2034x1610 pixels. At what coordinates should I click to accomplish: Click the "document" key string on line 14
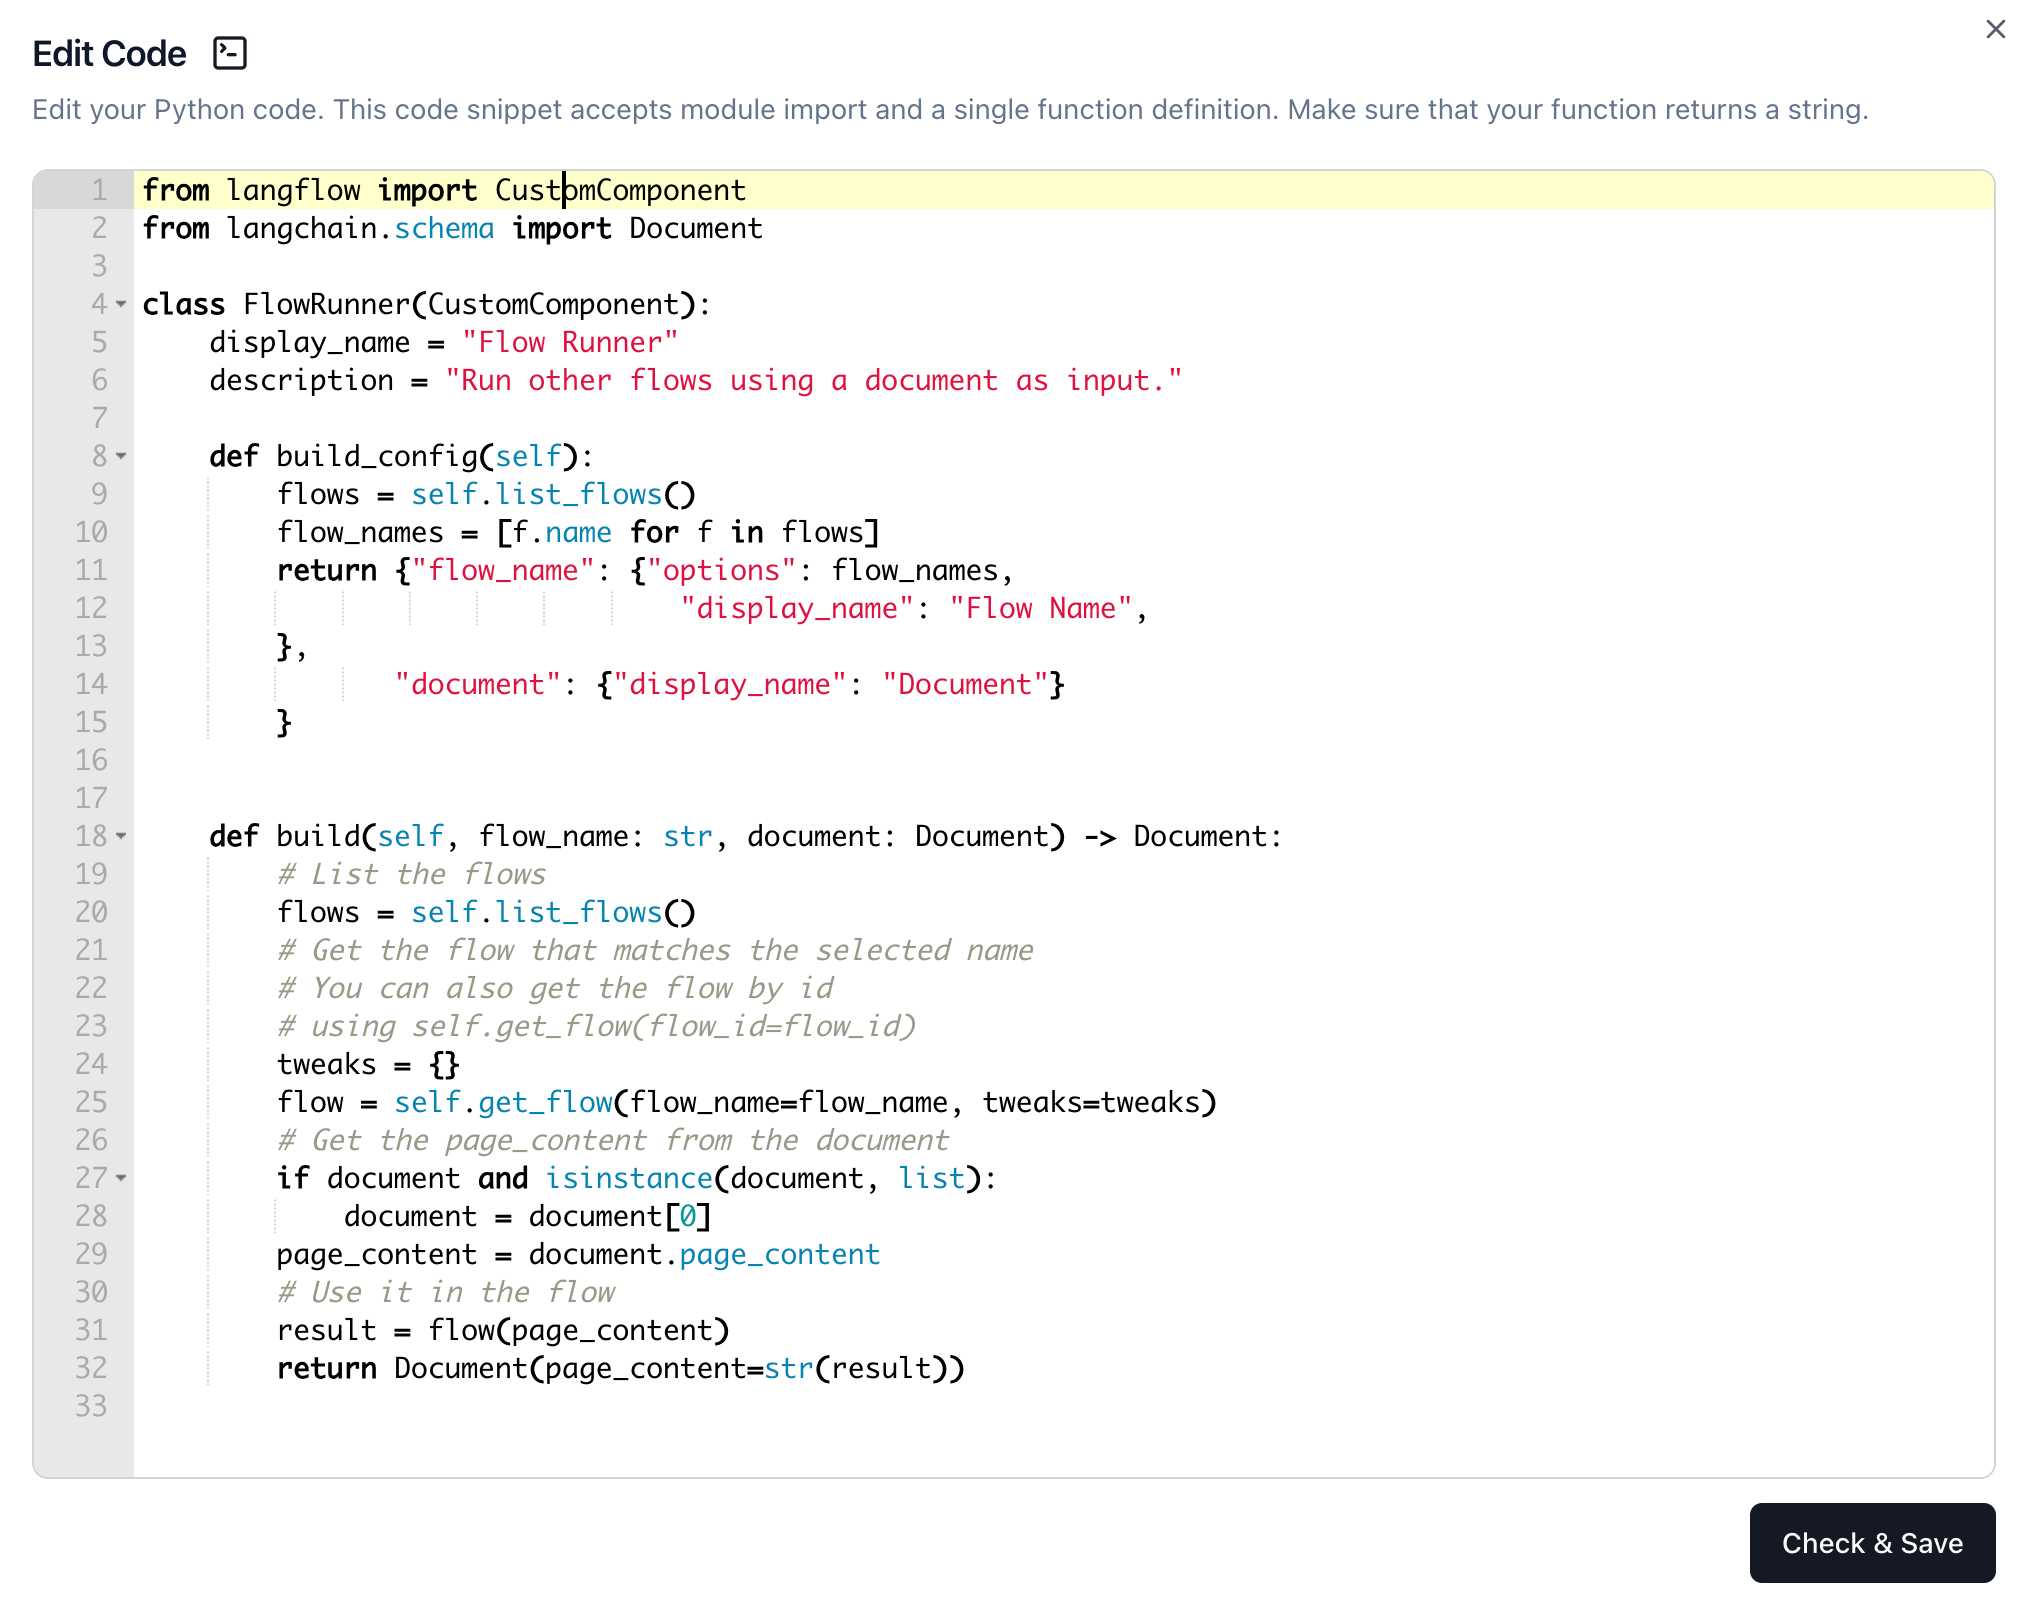[x=478, y=684]
